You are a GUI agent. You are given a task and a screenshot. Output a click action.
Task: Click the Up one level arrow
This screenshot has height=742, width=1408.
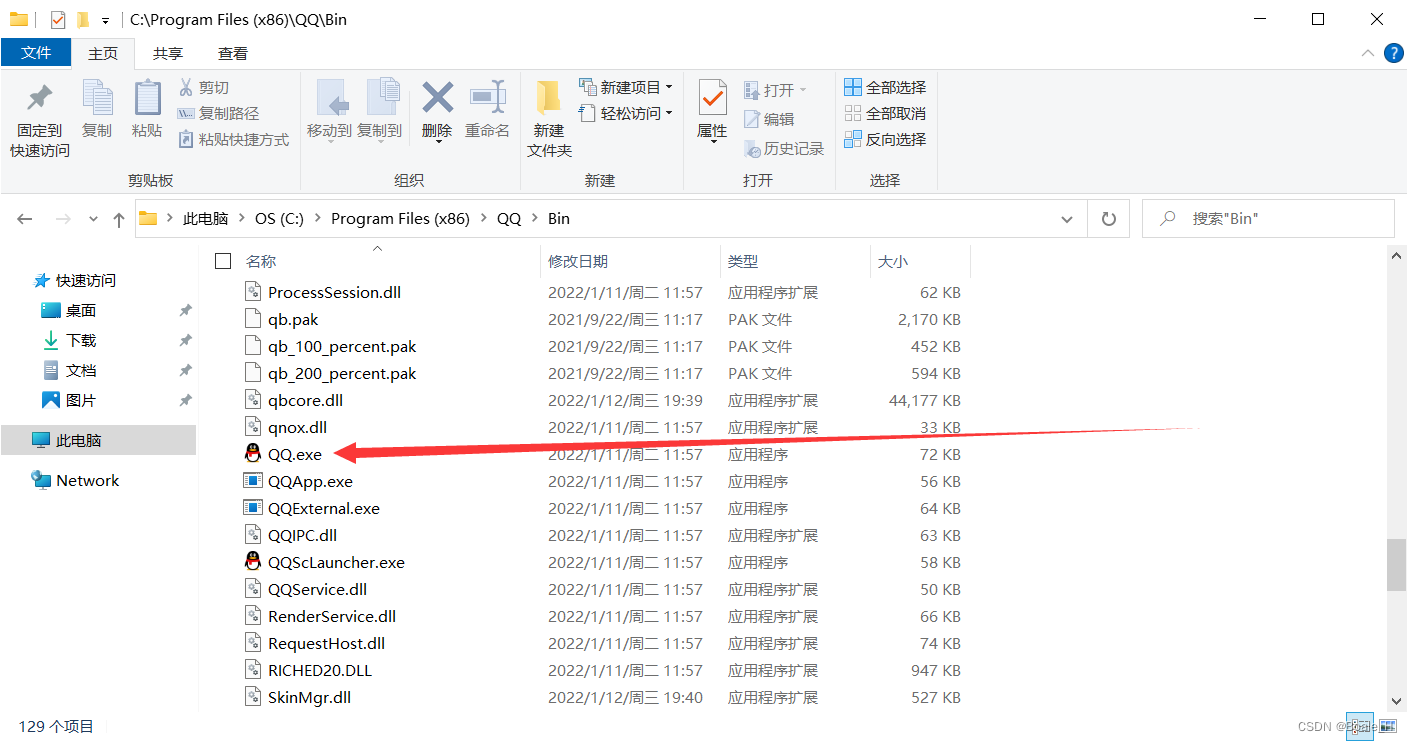pyautogui.click(x=119, y=219)
